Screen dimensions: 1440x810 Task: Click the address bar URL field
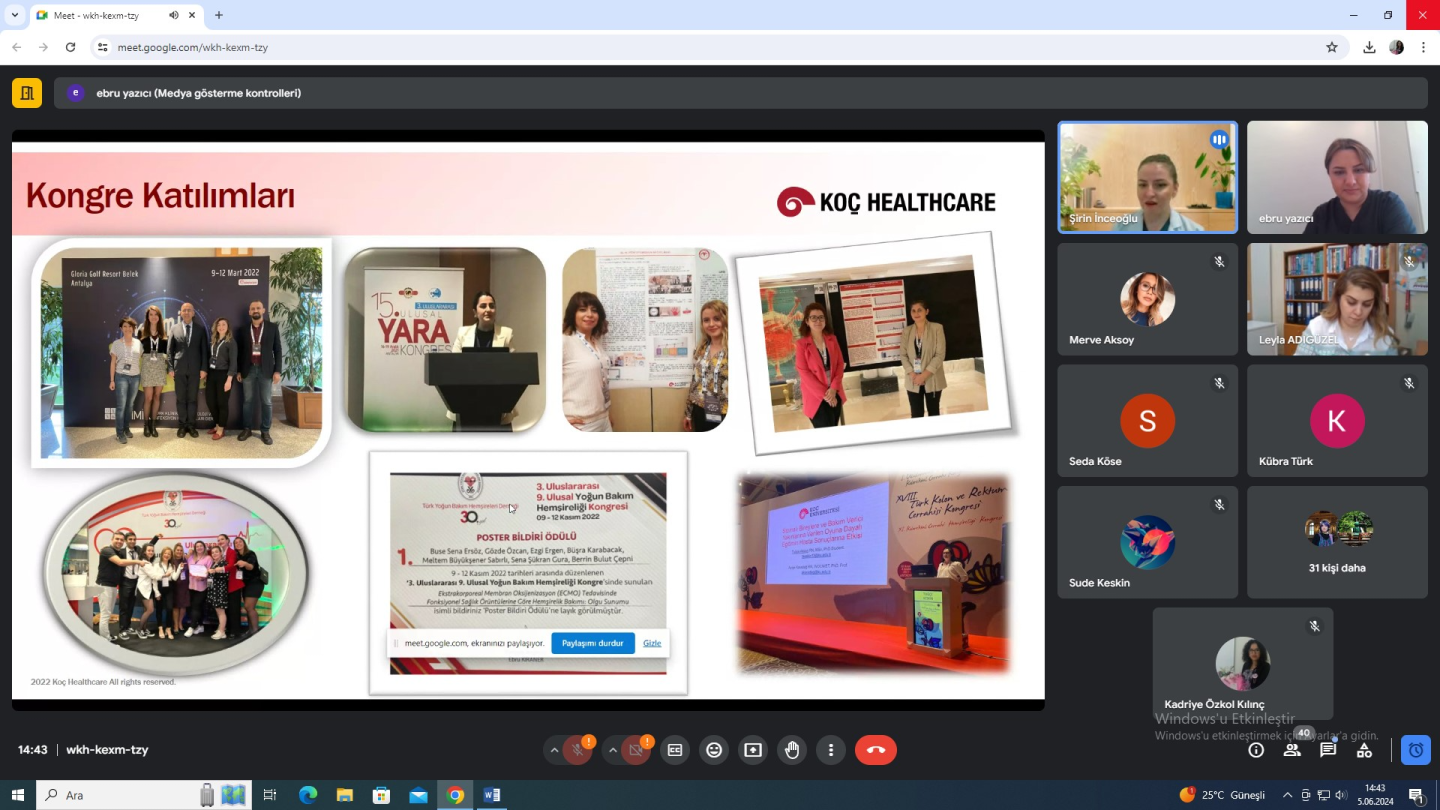click(x=718, y=47)
